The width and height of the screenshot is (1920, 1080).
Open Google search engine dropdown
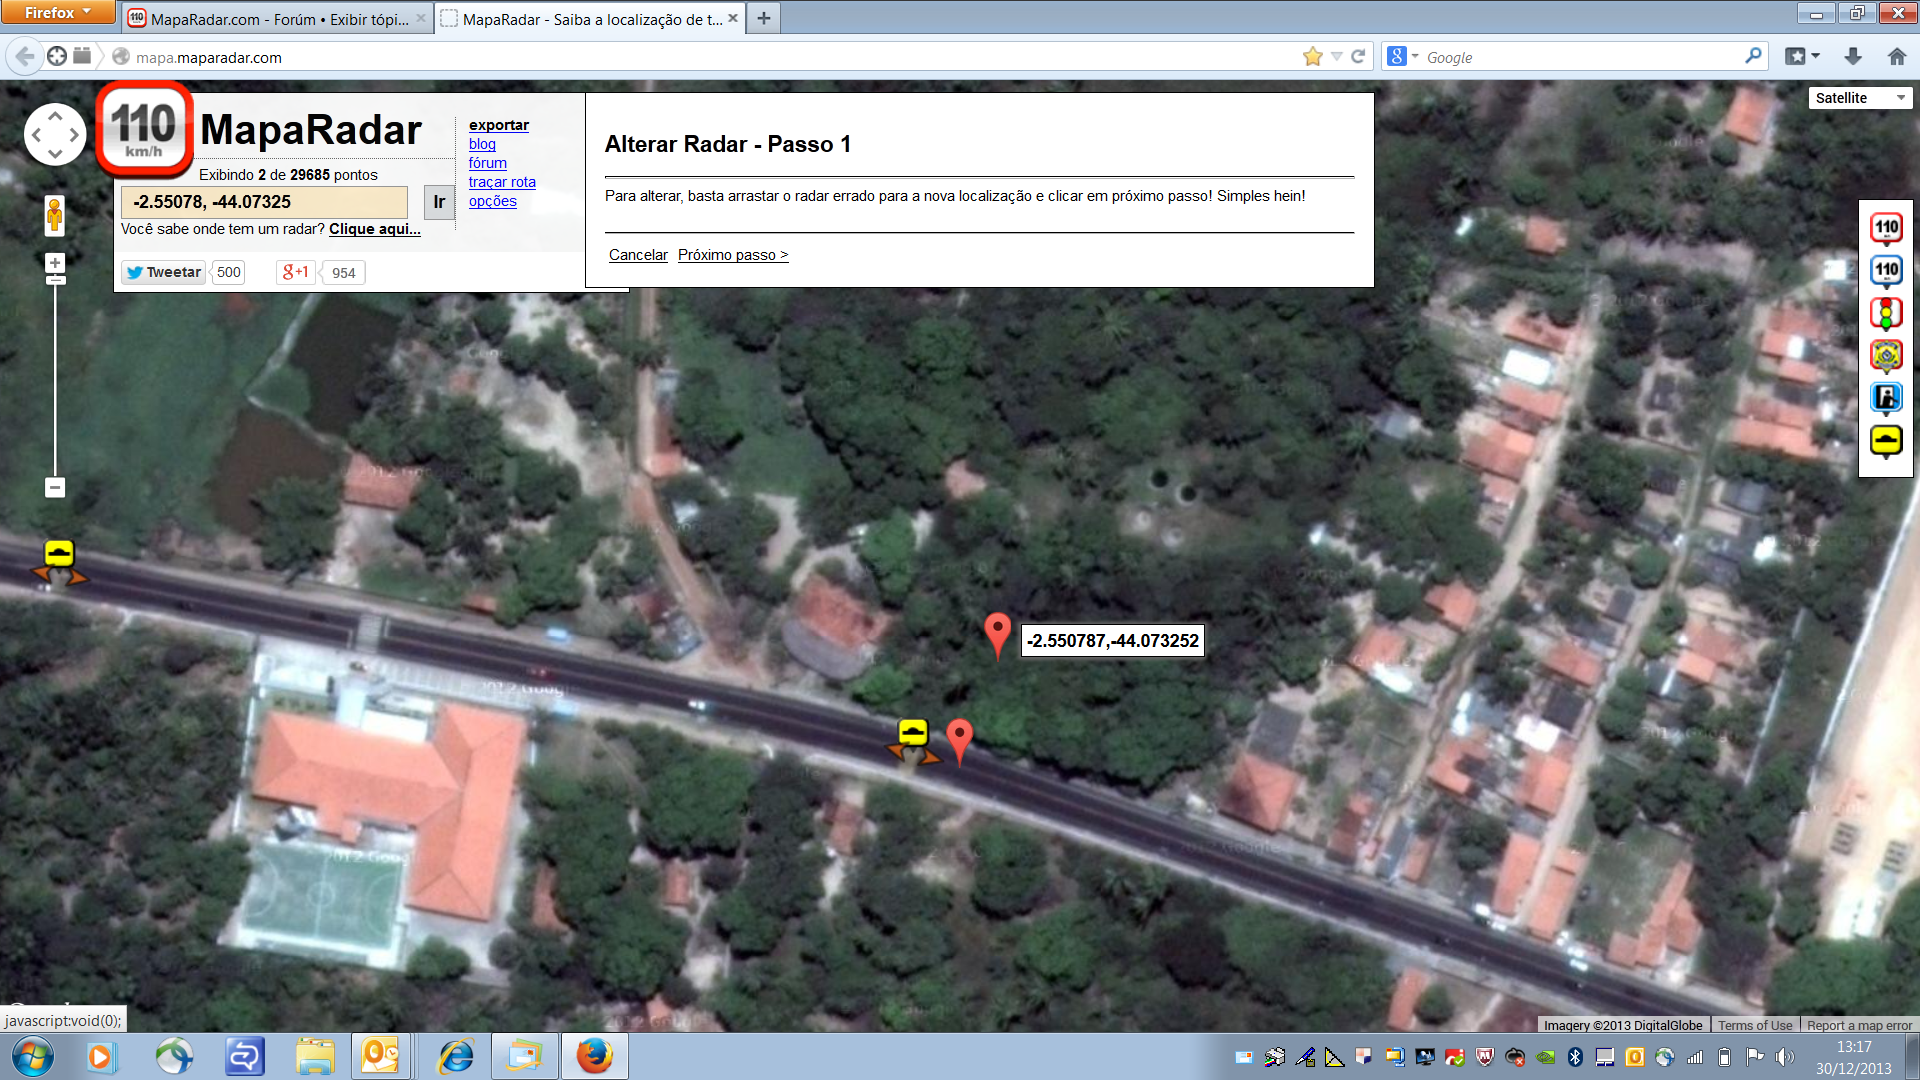(1403, 57)
